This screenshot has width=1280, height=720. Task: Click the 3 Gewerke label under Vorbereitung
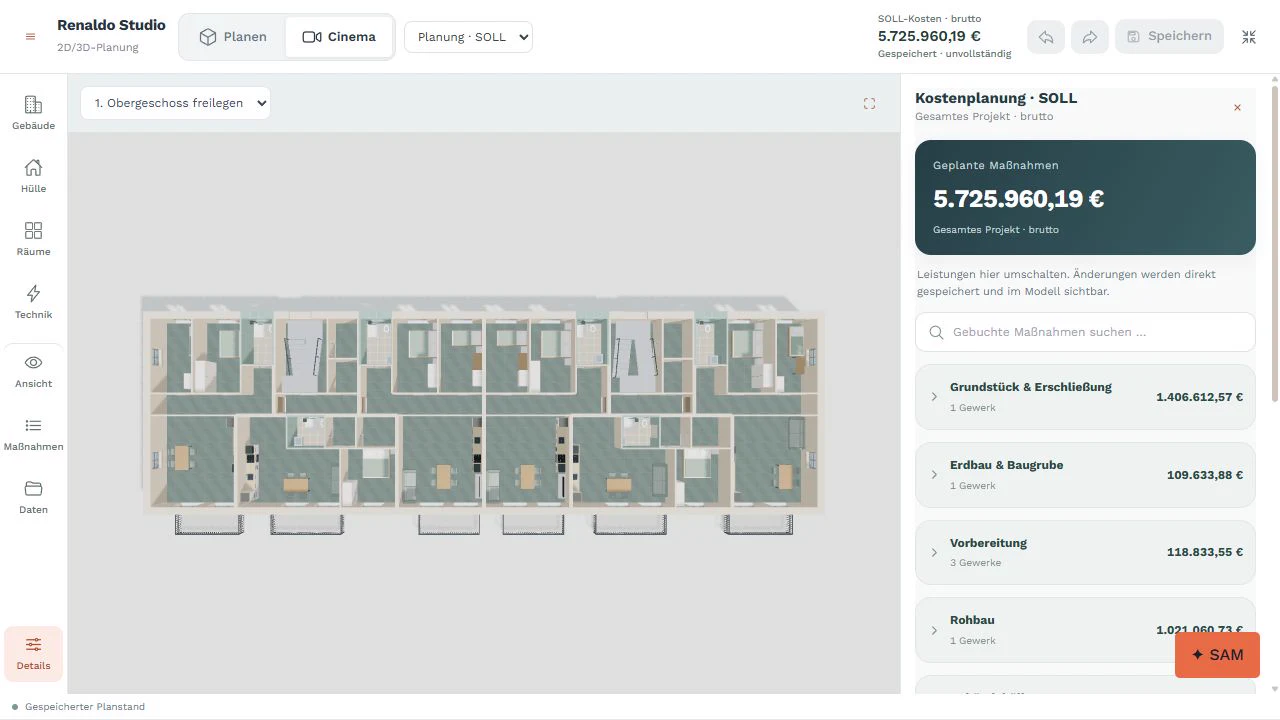pos(974,563)
